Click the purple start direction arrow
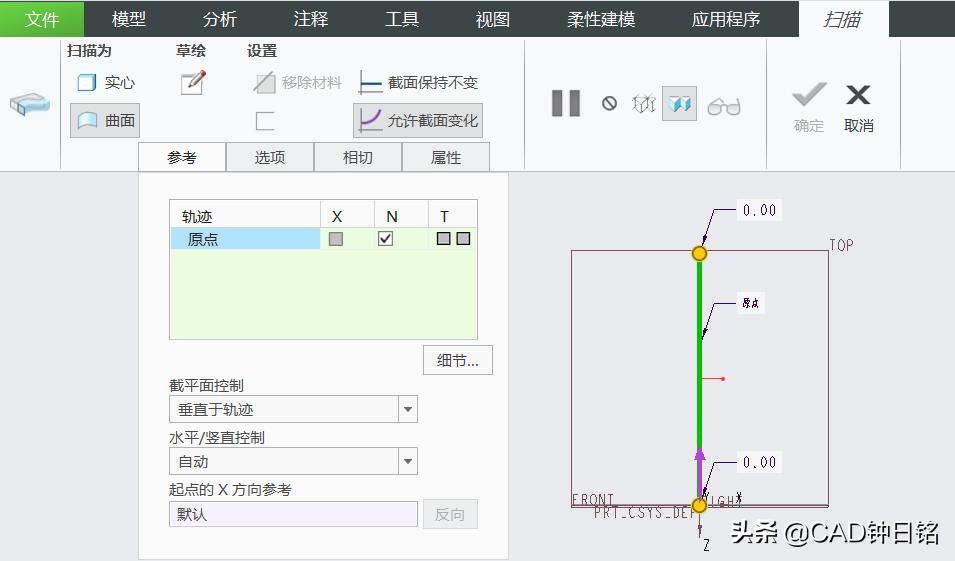The width and height of the screenshot is (955, 561). pyautogui.click(x=700, y=473)
